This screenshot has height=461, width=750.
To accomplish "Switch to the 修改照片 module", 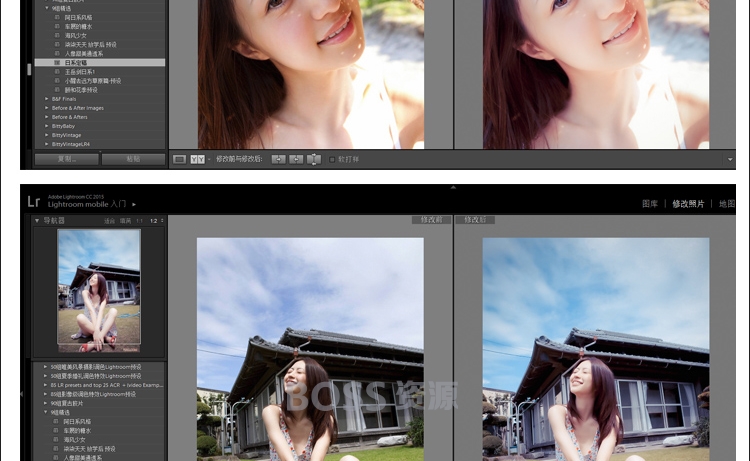I will click(x=688, y=204).
